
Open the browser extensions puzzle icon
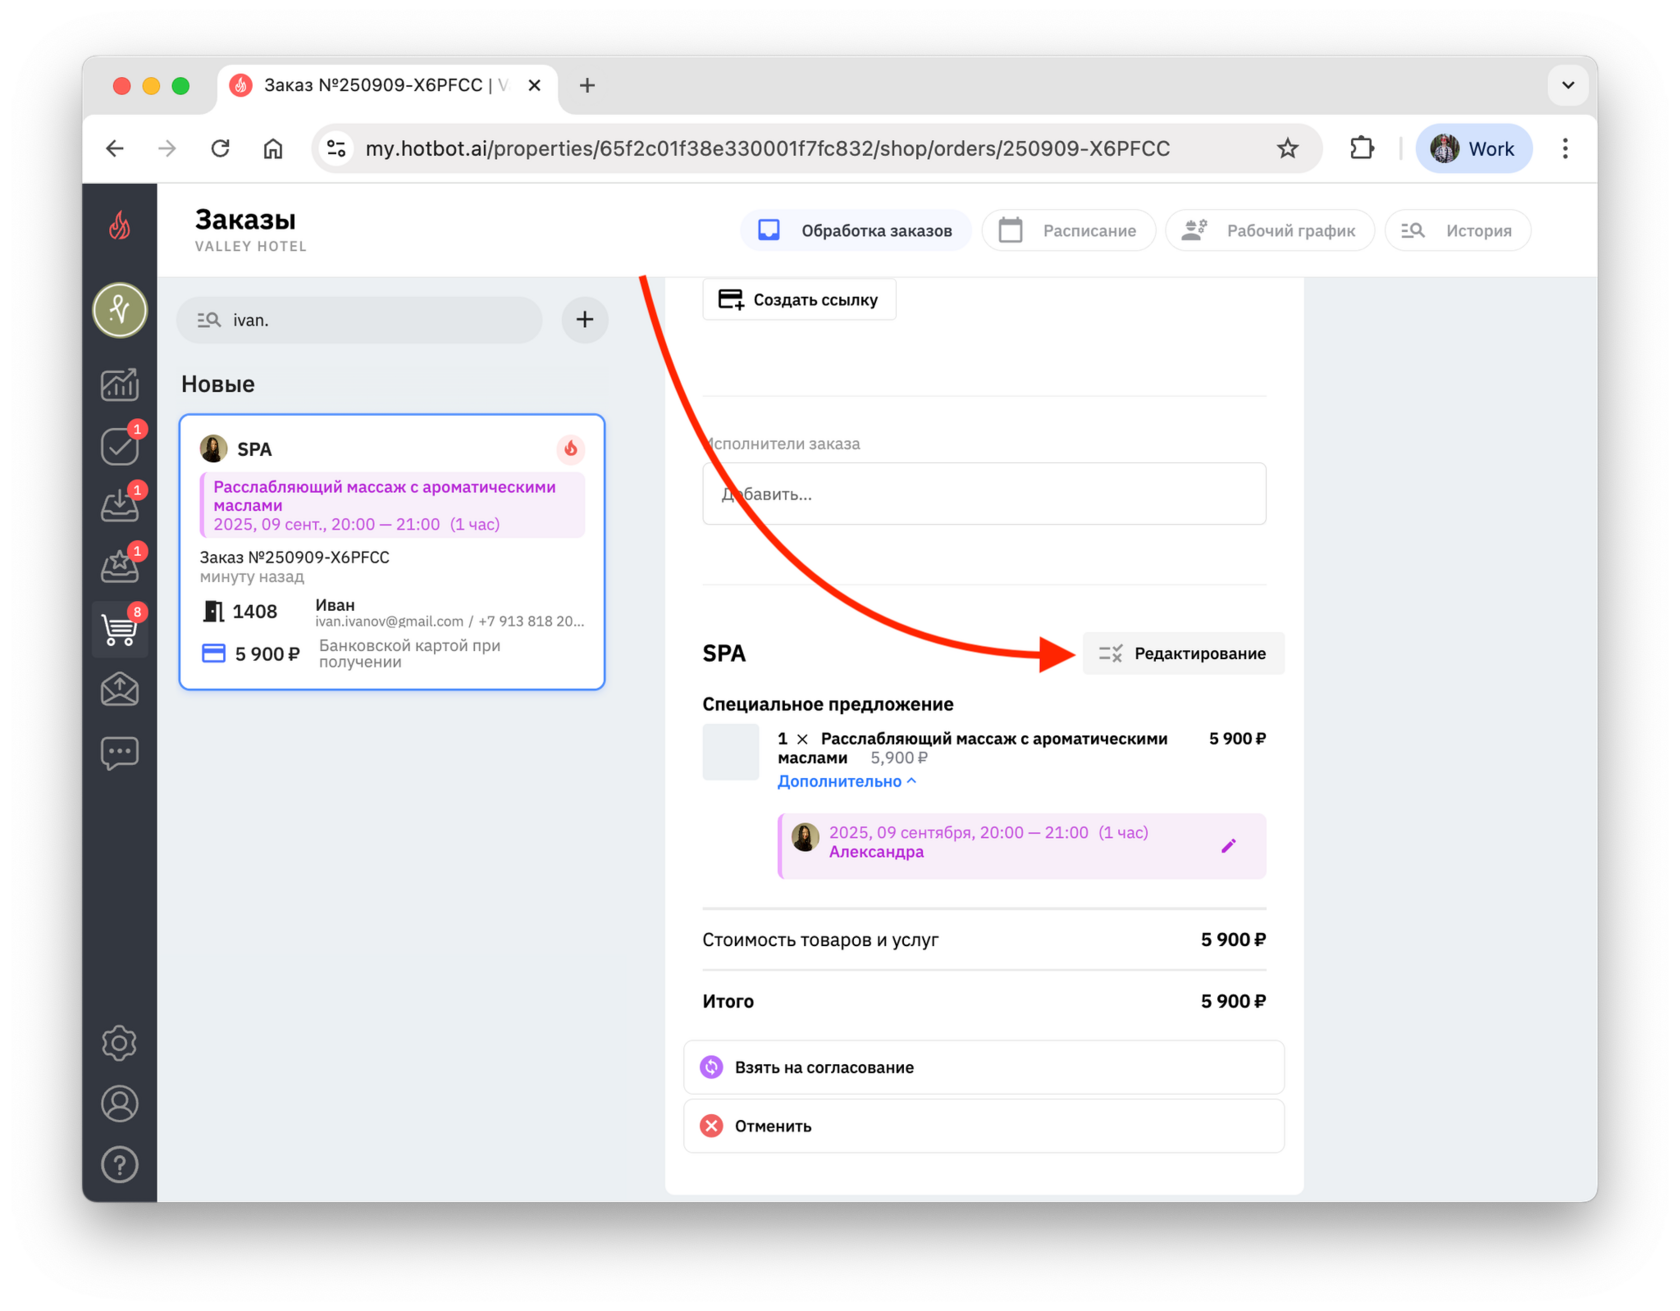coord(1362,149)
